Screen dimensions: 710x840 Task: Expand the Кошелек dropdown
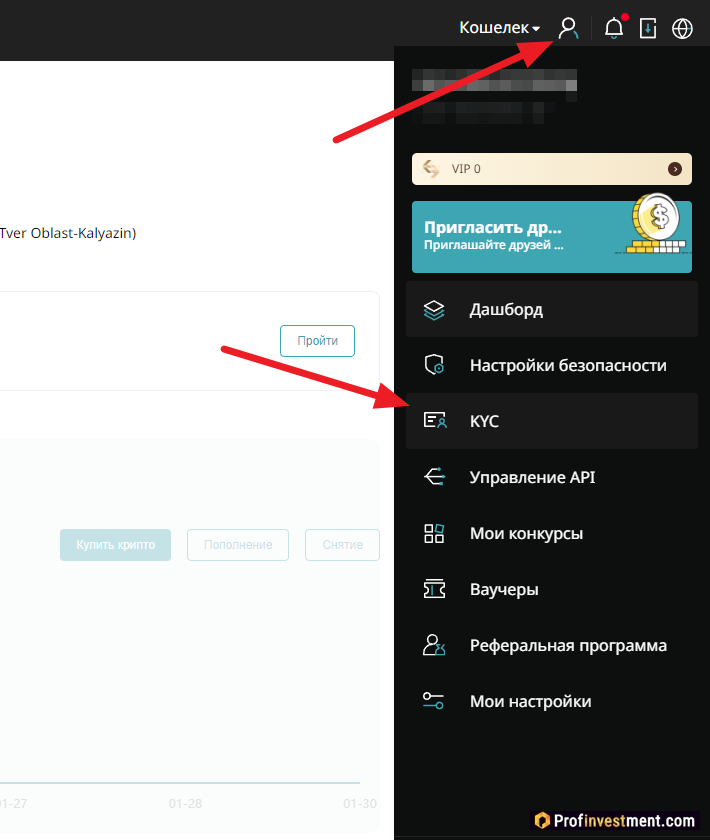point(499,27)
